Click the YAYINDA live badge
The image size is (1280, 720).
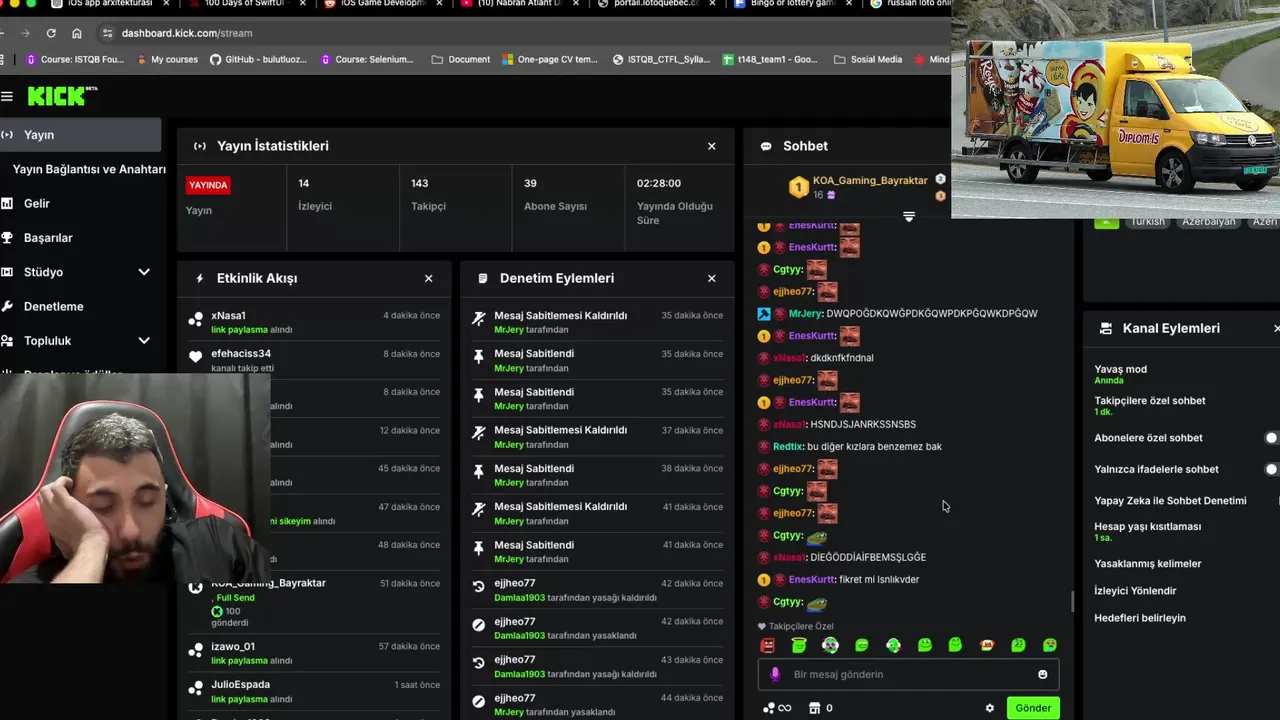point(209,185)
